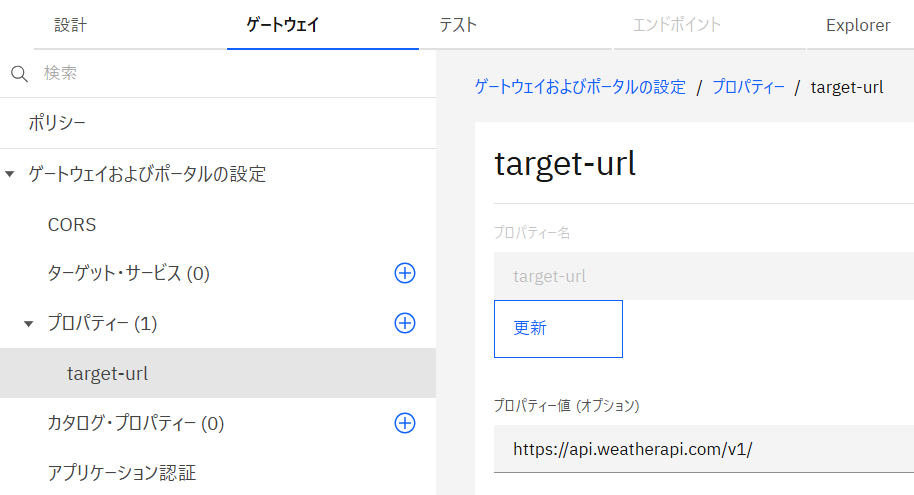Viewport: 914px width, 495px height.
Task: Click the プロパティー名 field showing target-url
Action: click(704, 276)
